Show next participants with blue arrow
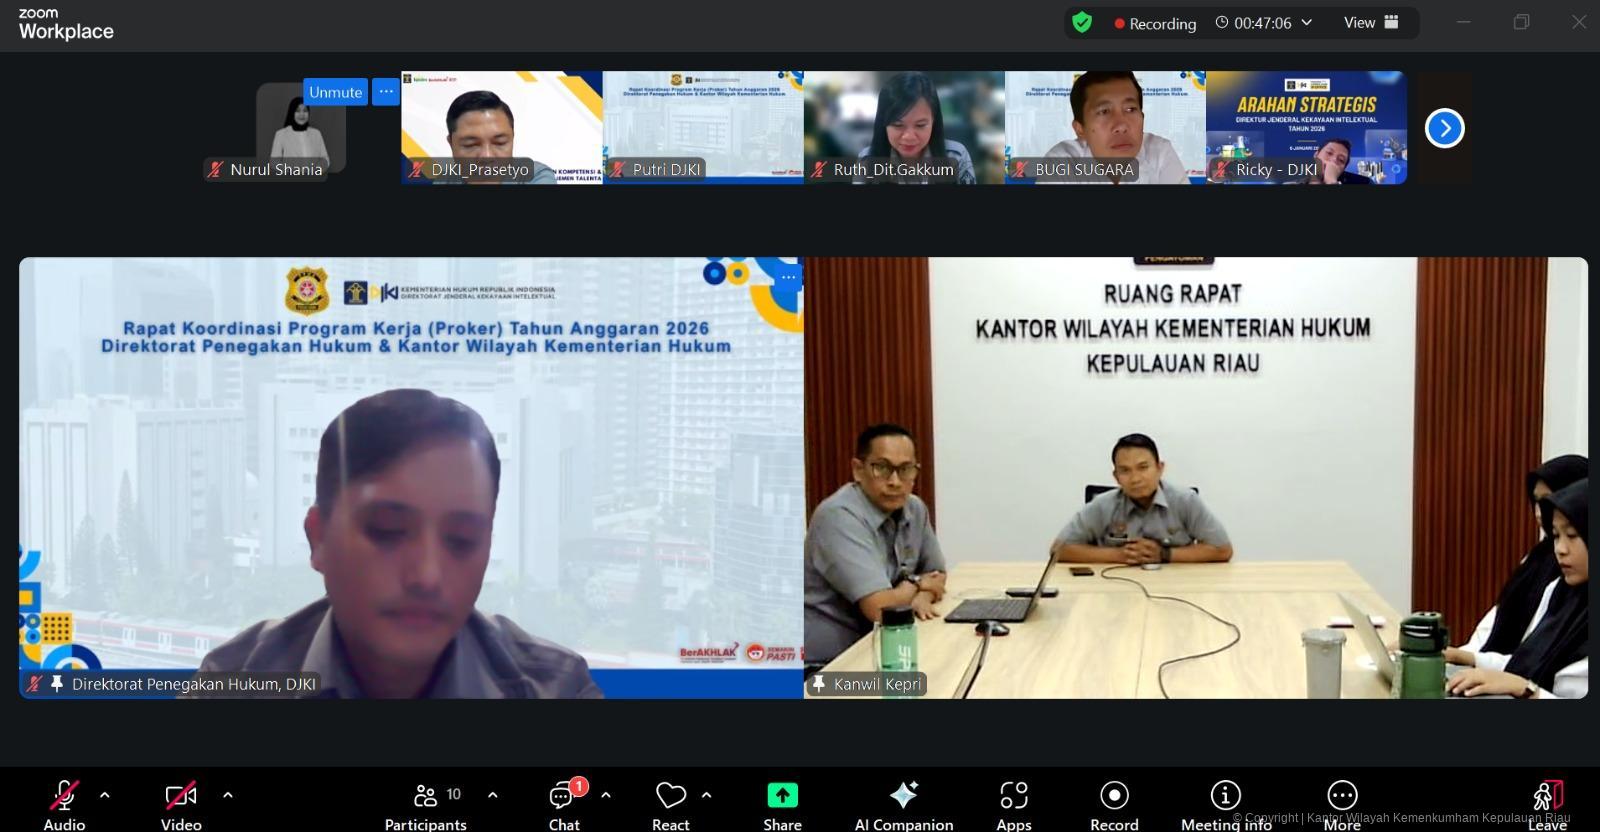 pyautogui.click(x=1444, y=128)
